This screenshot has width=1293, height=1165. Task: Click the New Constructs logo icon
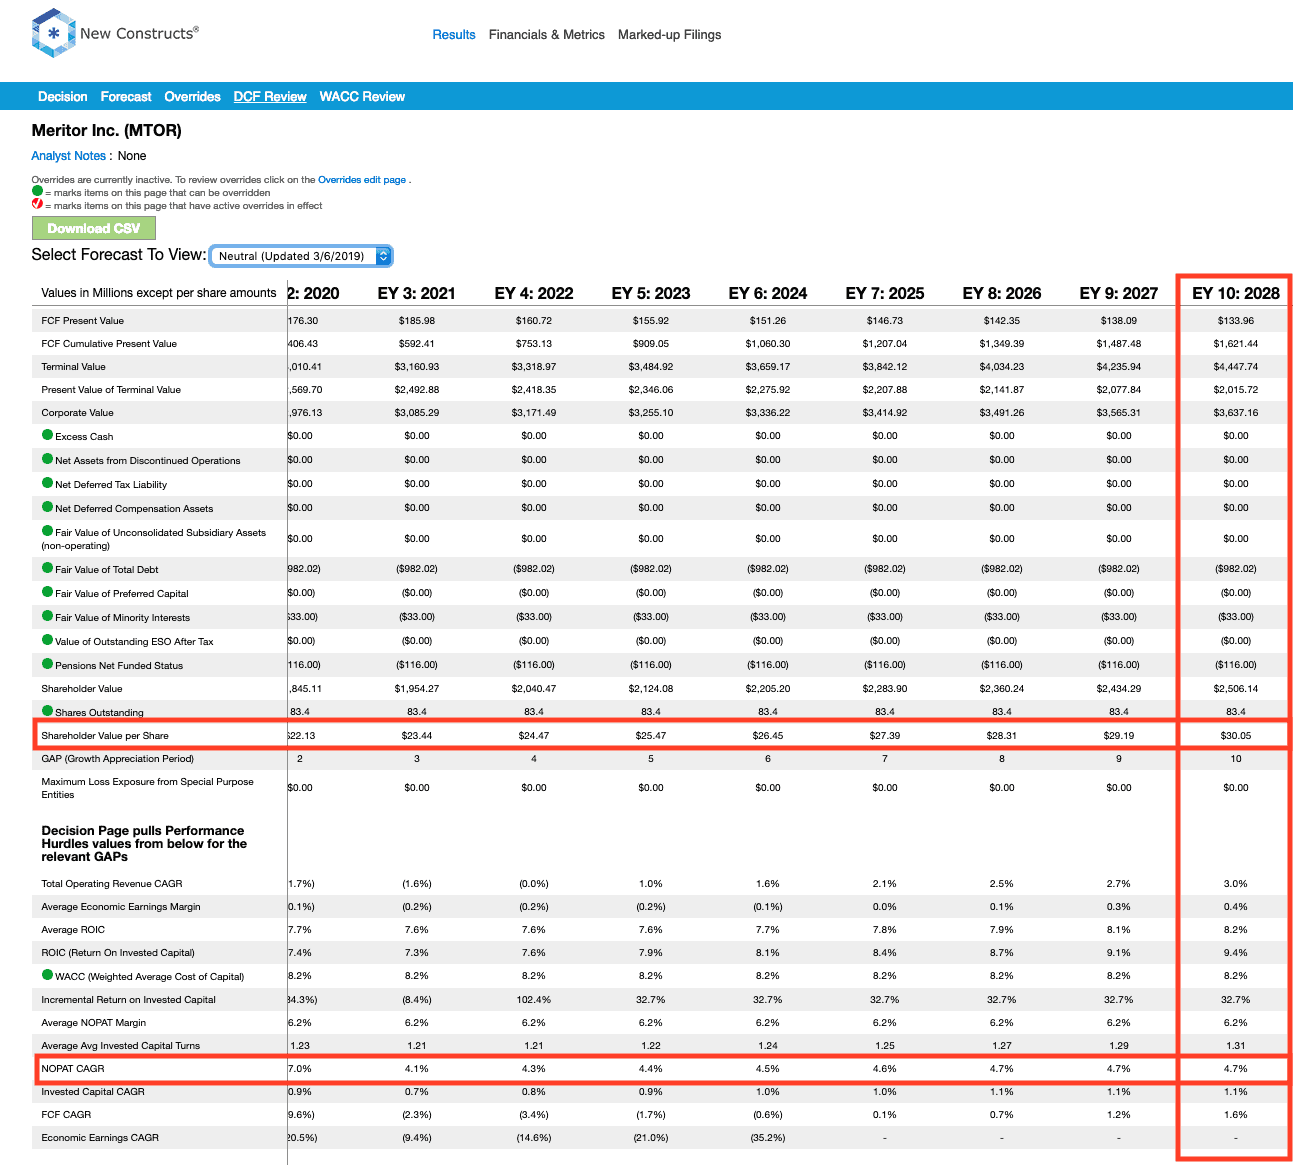point(54,33)
